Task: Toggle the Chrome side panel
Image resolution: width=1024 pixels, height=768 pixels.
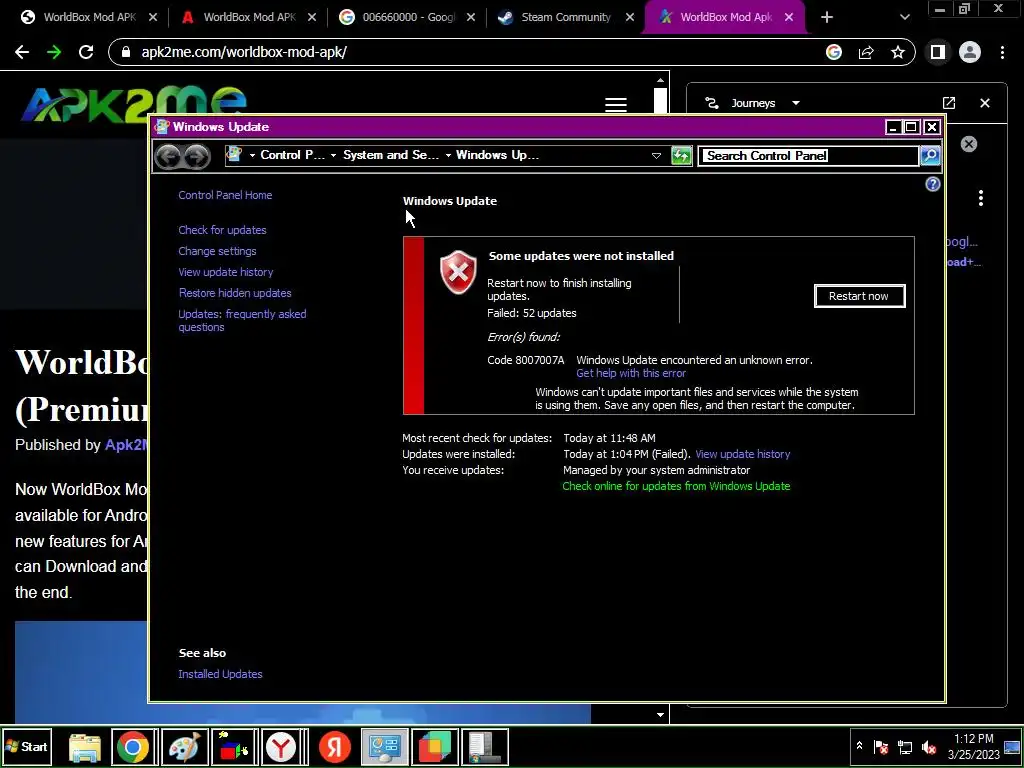Action: tap(938, 52)
